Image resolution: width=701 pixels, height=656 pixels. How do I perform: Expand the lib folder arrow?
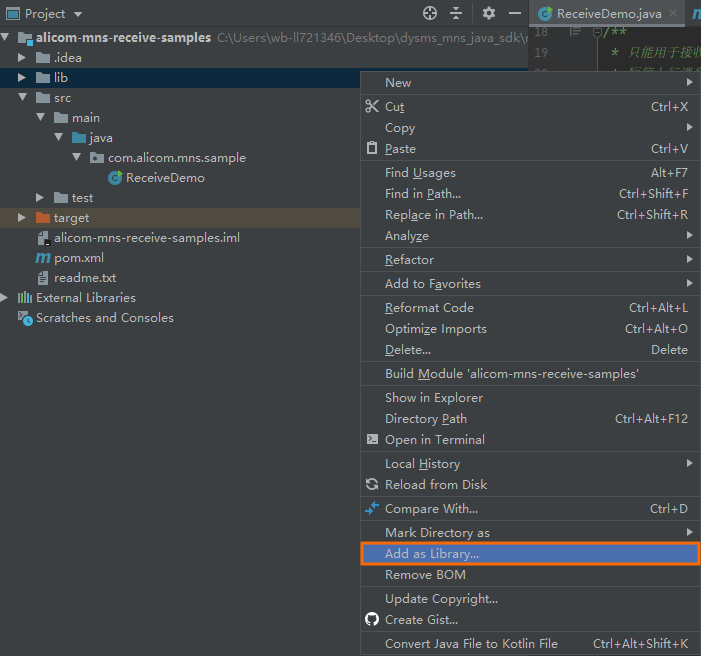[x=21, y=77]
